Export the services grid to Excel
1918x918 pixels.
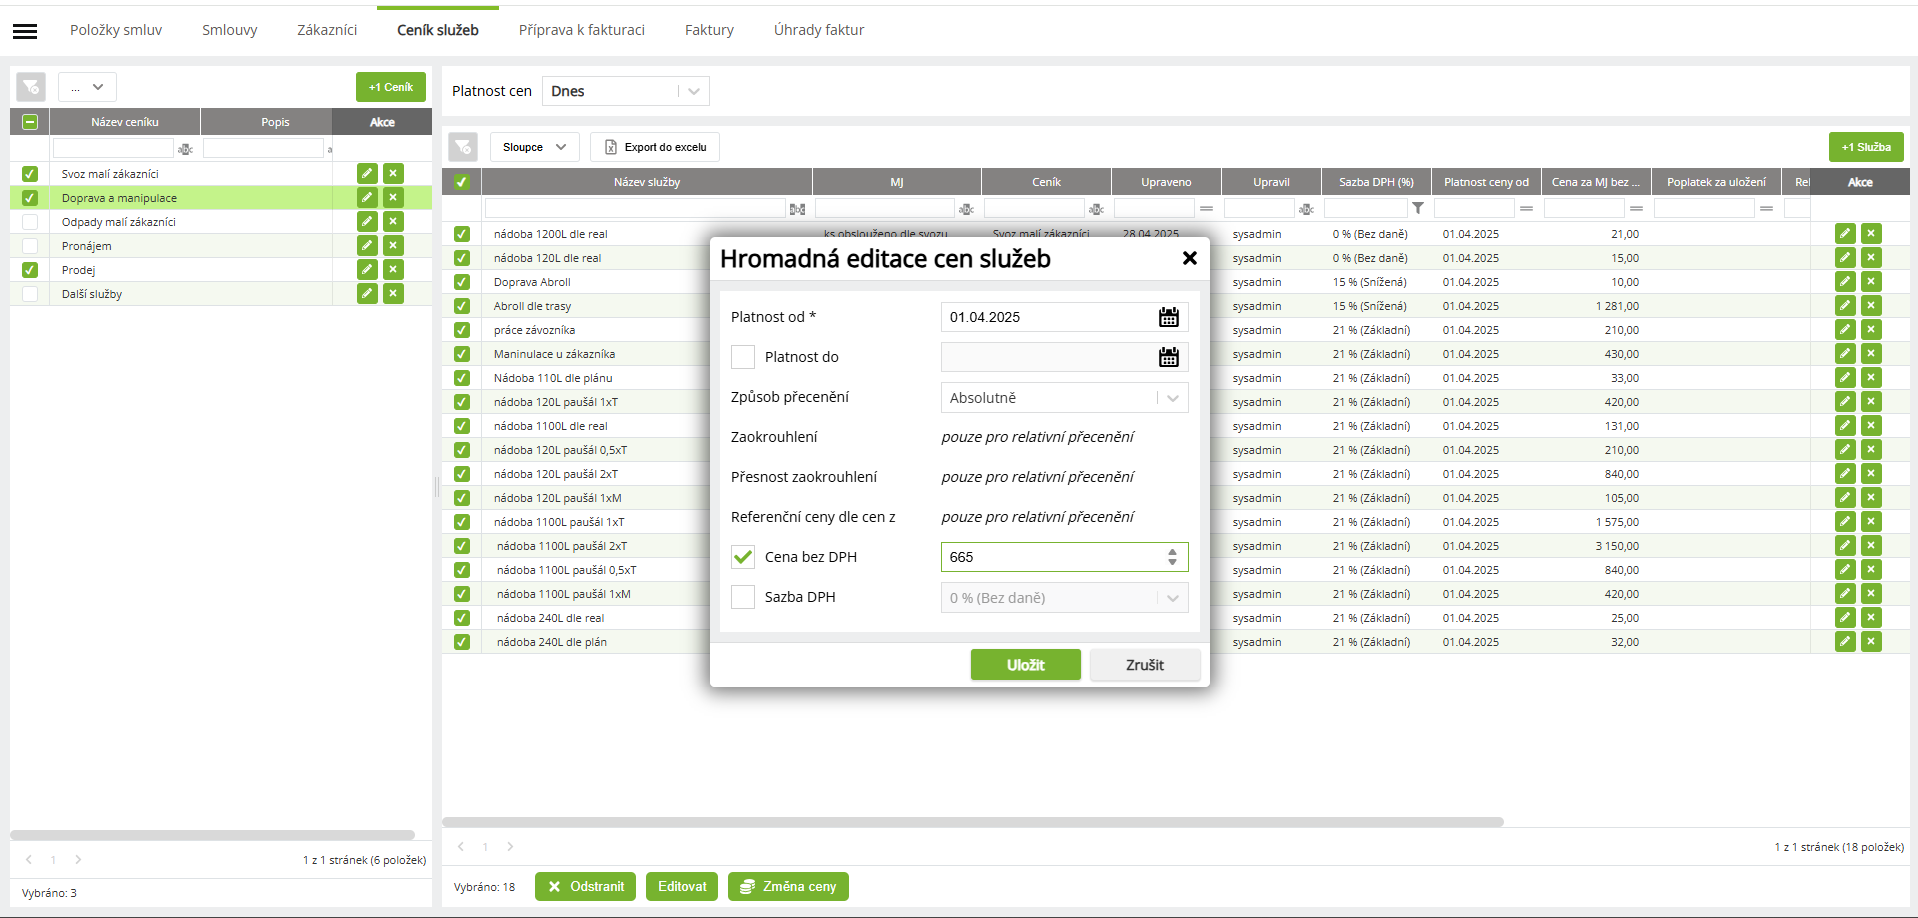point(655,147)
